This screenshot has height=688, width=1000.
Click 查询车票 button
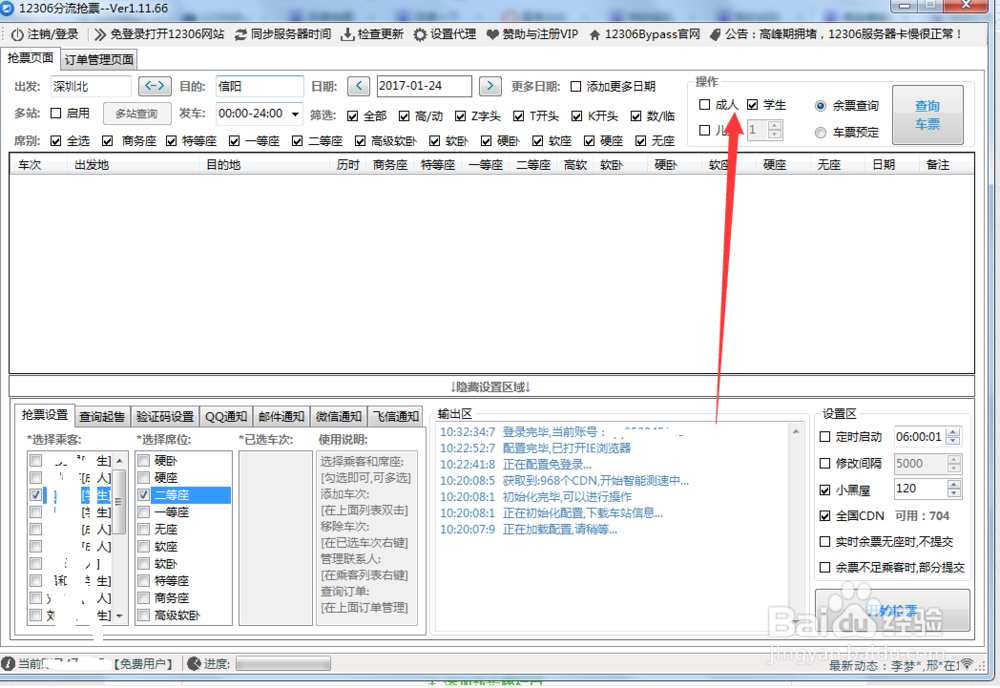(x=927, y=115)
